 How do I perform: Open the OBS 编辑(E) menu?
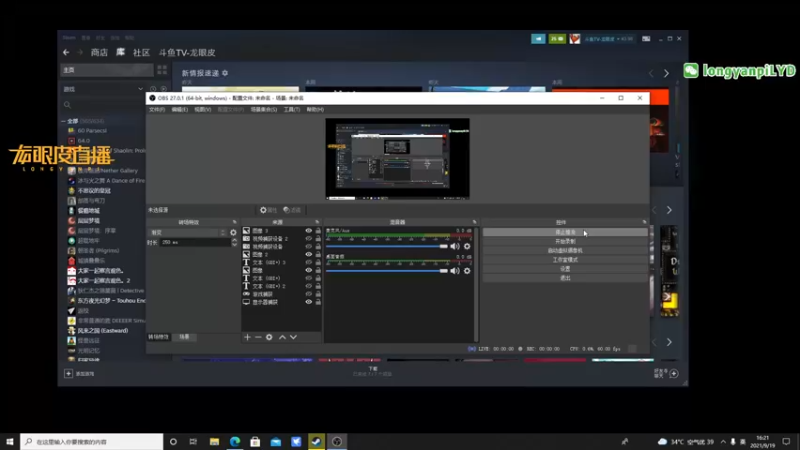[x=180, y=110]
